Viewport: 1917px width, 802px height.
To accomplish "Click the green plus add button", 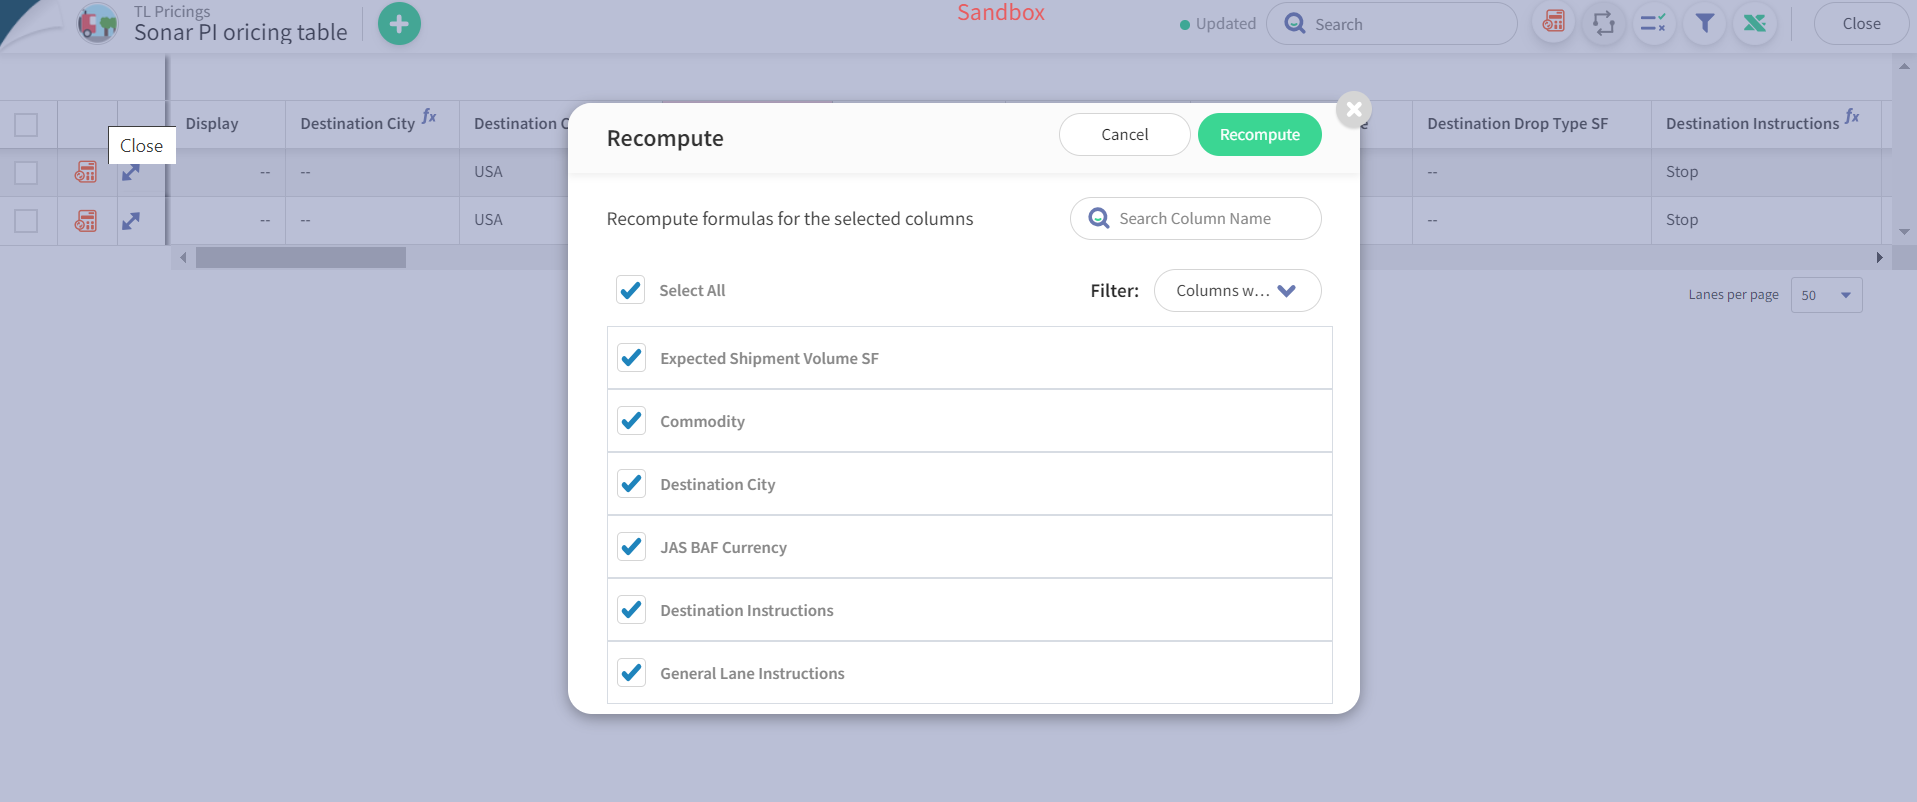I will [399, 24].
